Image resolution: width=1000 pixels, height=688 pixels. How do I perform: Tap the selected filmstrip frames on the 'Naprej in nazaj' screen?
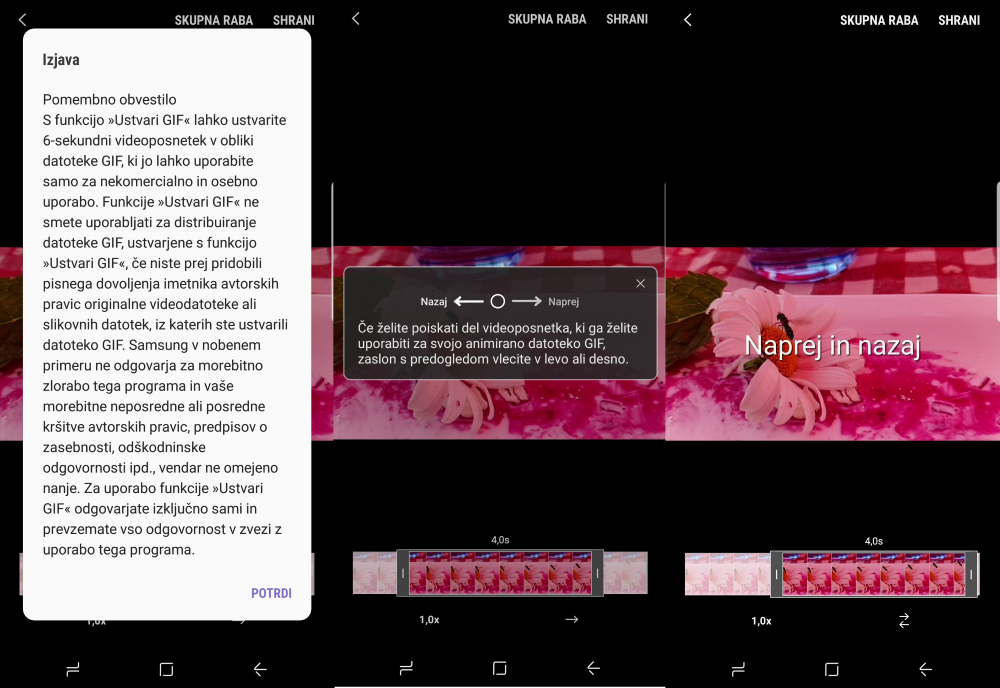(x=874, y=575)
